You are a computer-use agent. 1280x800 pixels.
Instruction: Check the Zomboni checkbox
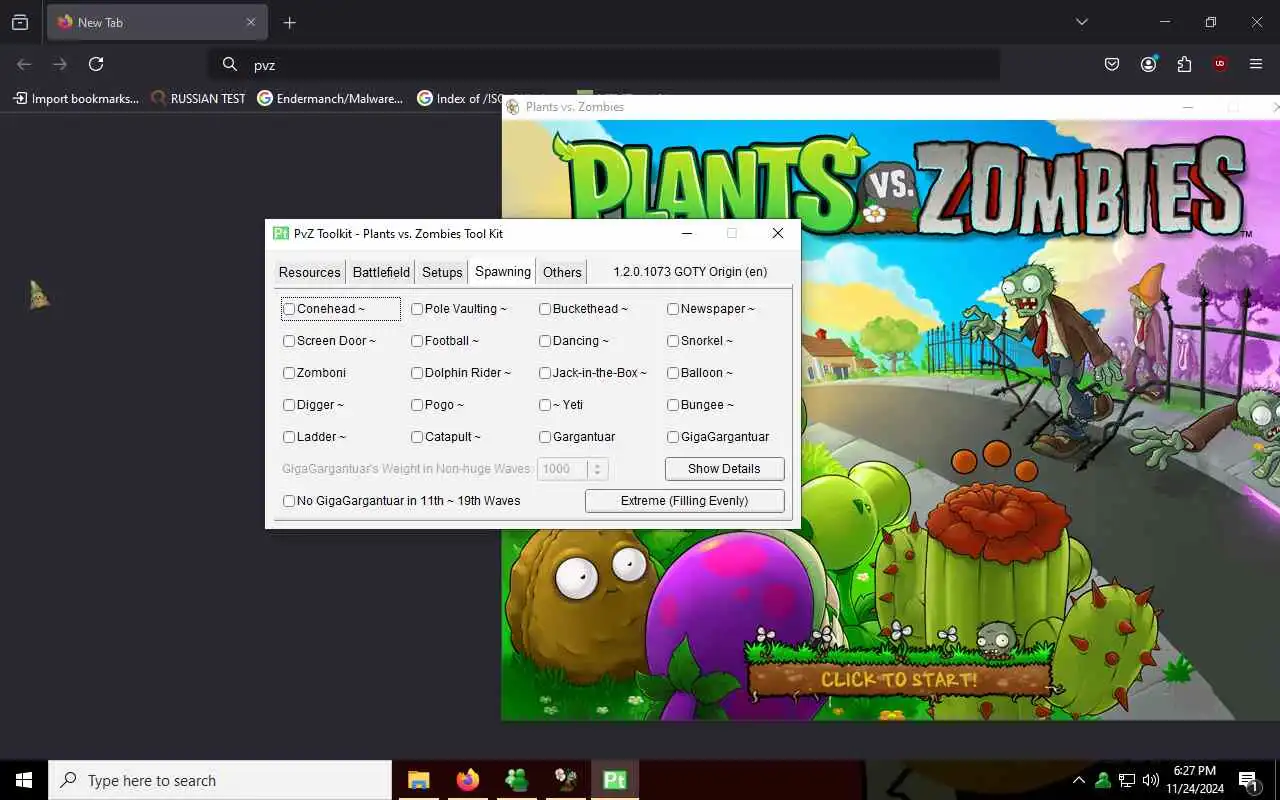(x=289, y=373)
